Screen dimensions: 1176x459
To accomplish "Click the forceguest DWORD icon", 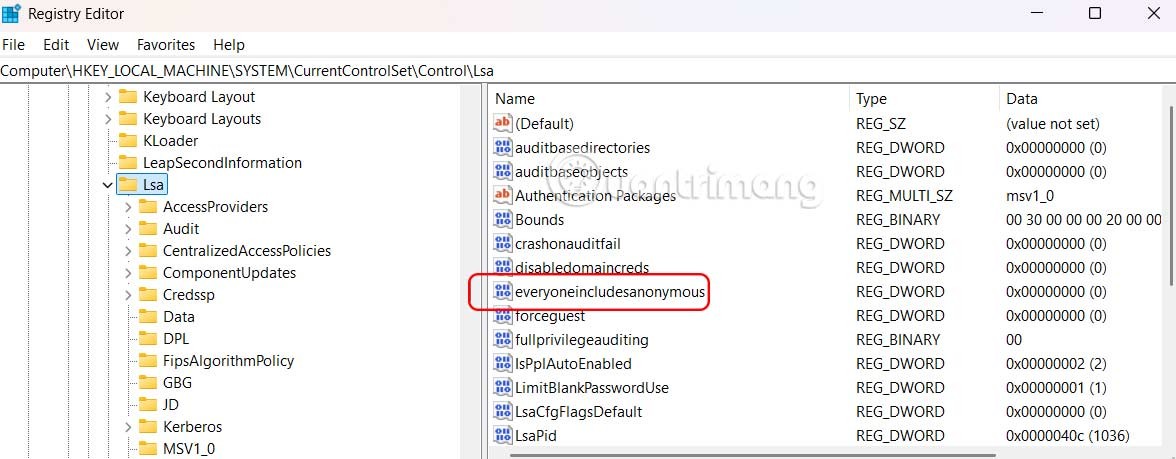I will (502, 315).
